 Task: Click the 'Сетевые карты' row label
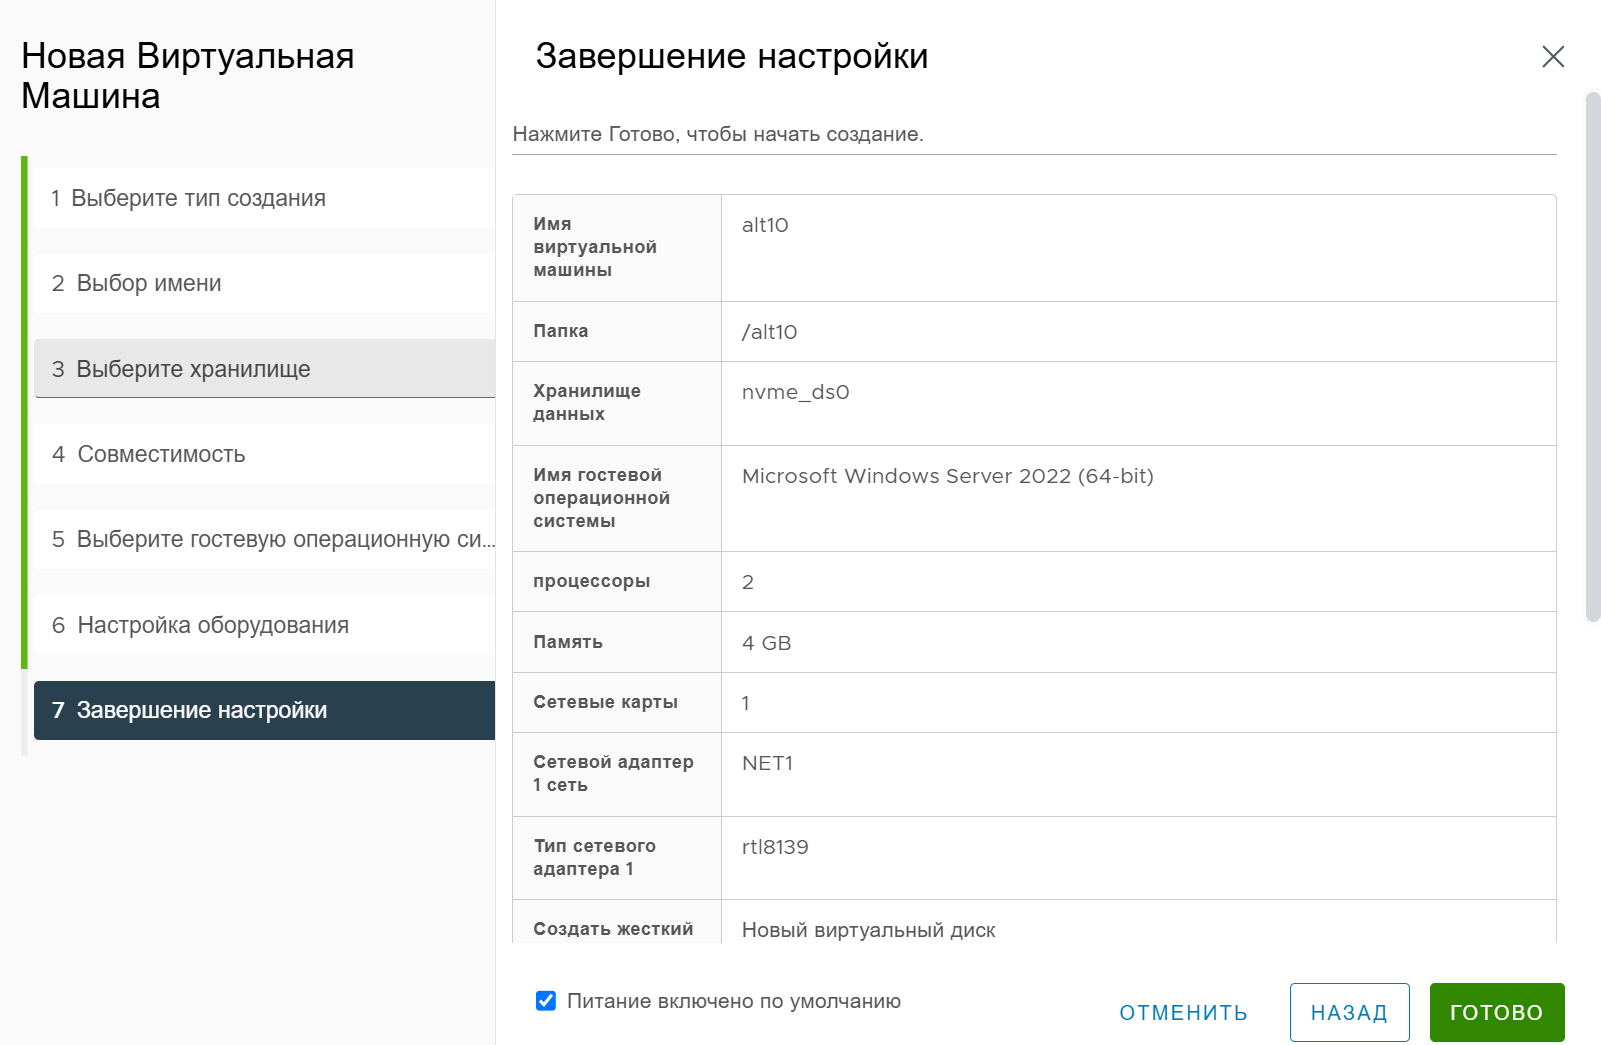(605, 702)
